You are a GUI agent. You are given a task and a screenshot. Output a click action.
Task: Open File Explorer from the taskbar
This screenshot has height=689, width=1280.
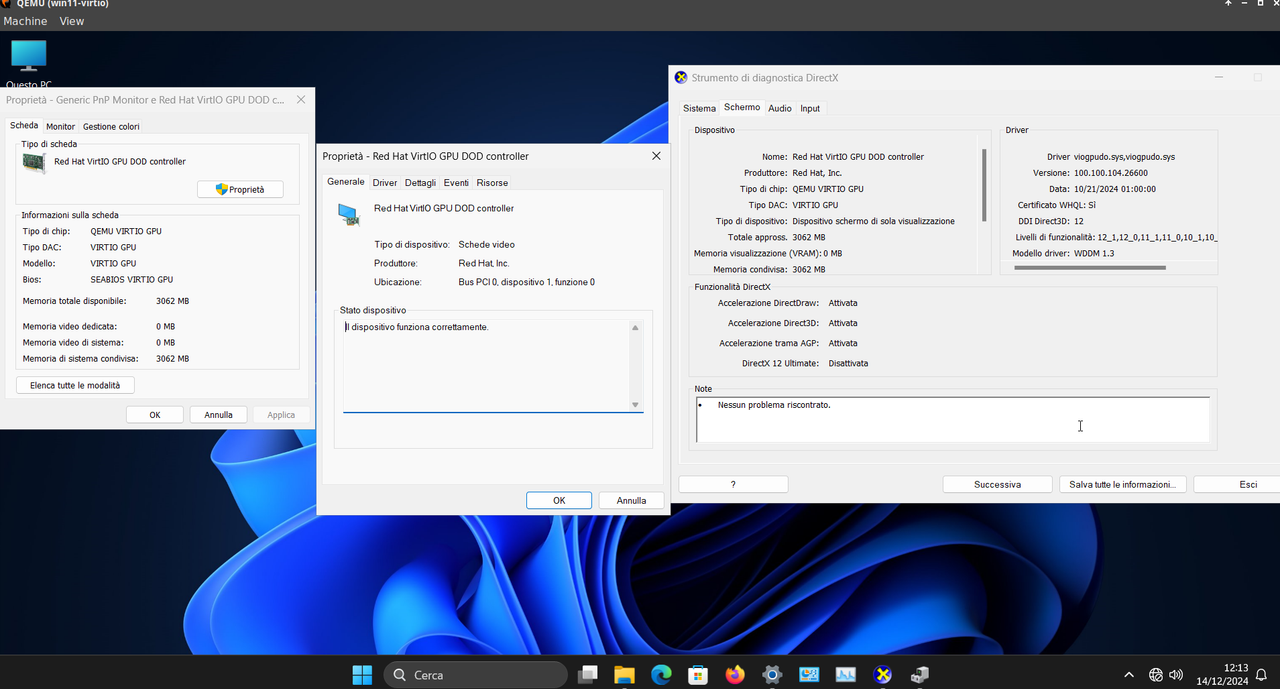click(624, 675)
